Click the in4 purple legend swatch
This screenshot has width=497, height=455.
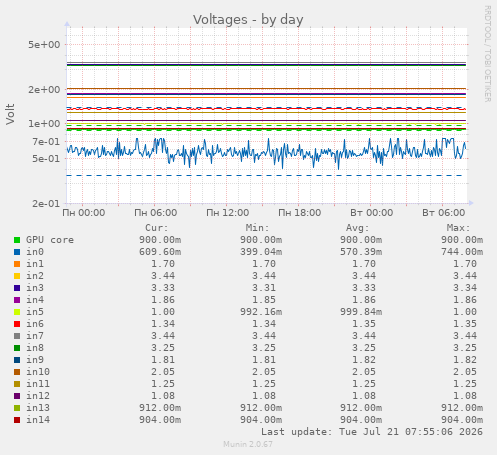coord(17,300)
